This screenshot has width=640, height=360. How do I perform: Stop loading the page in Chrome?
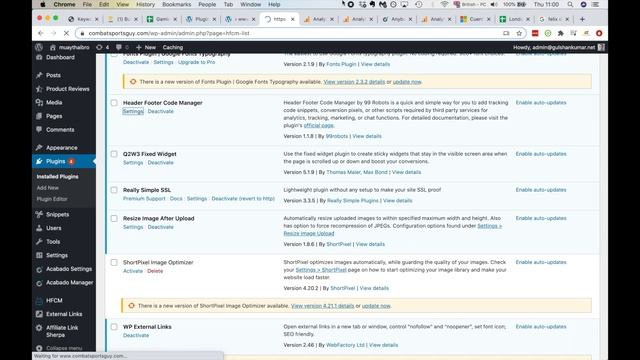click(67, 33)
